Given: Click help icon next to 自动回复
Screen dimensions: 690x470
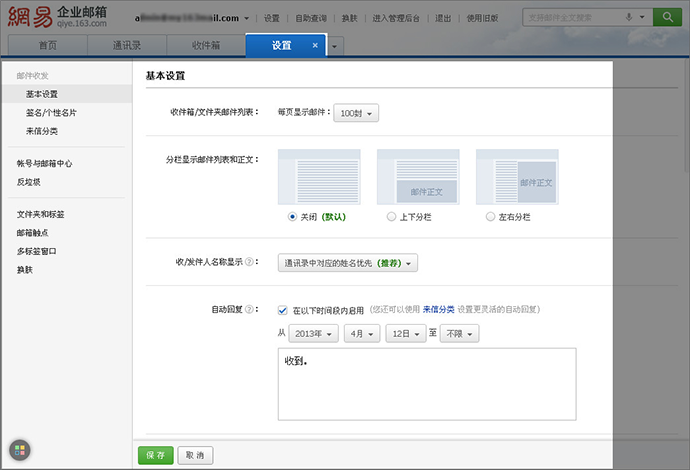Looking at the screenshot, I should click(x=249, y=310).
